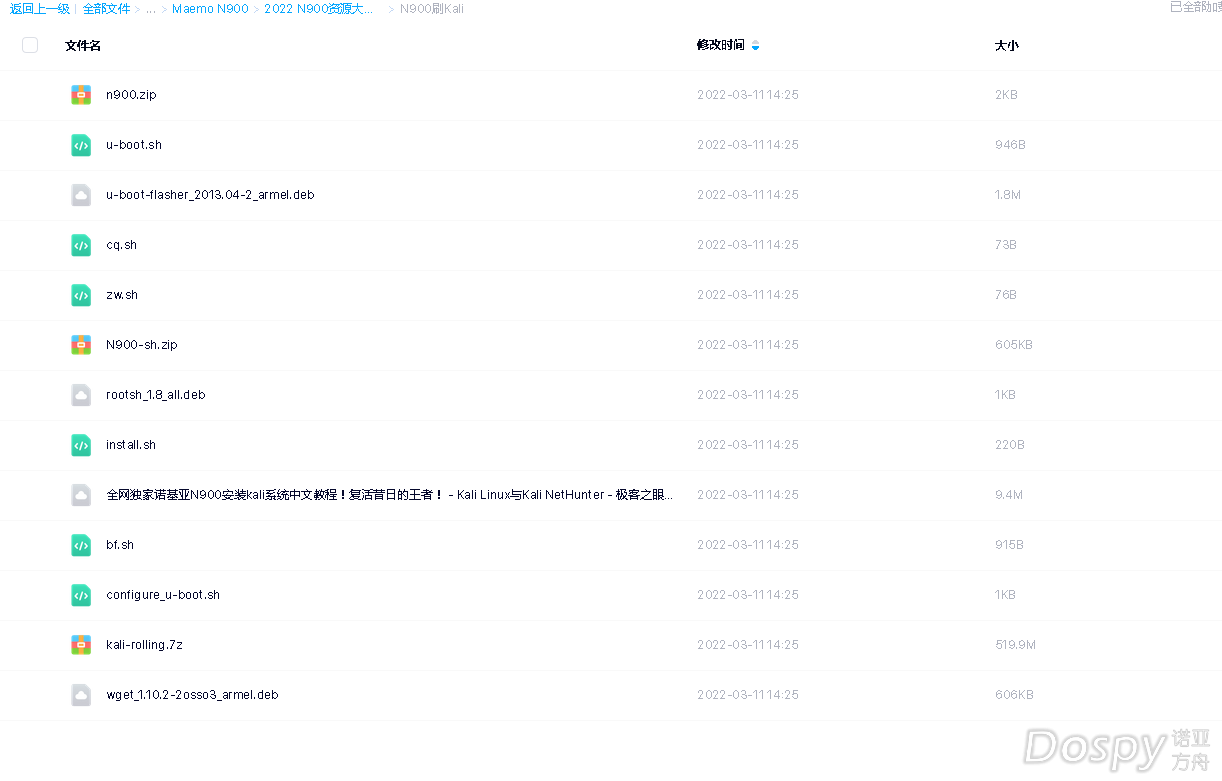1222x781 pixels.
Task: Sort by 修改时间 column header
Action: click(721, 45)
